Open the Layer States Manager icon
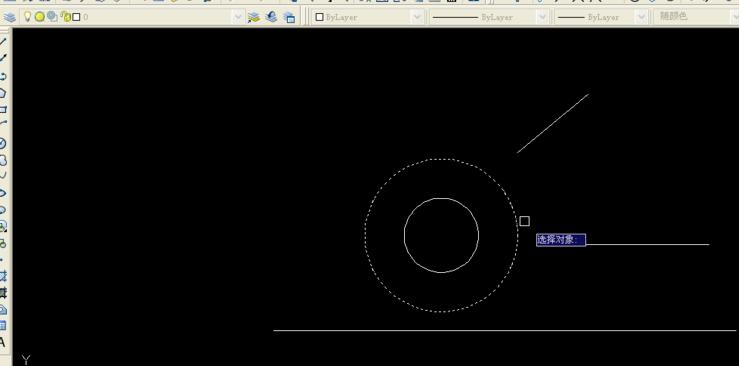 pos(289,17)
